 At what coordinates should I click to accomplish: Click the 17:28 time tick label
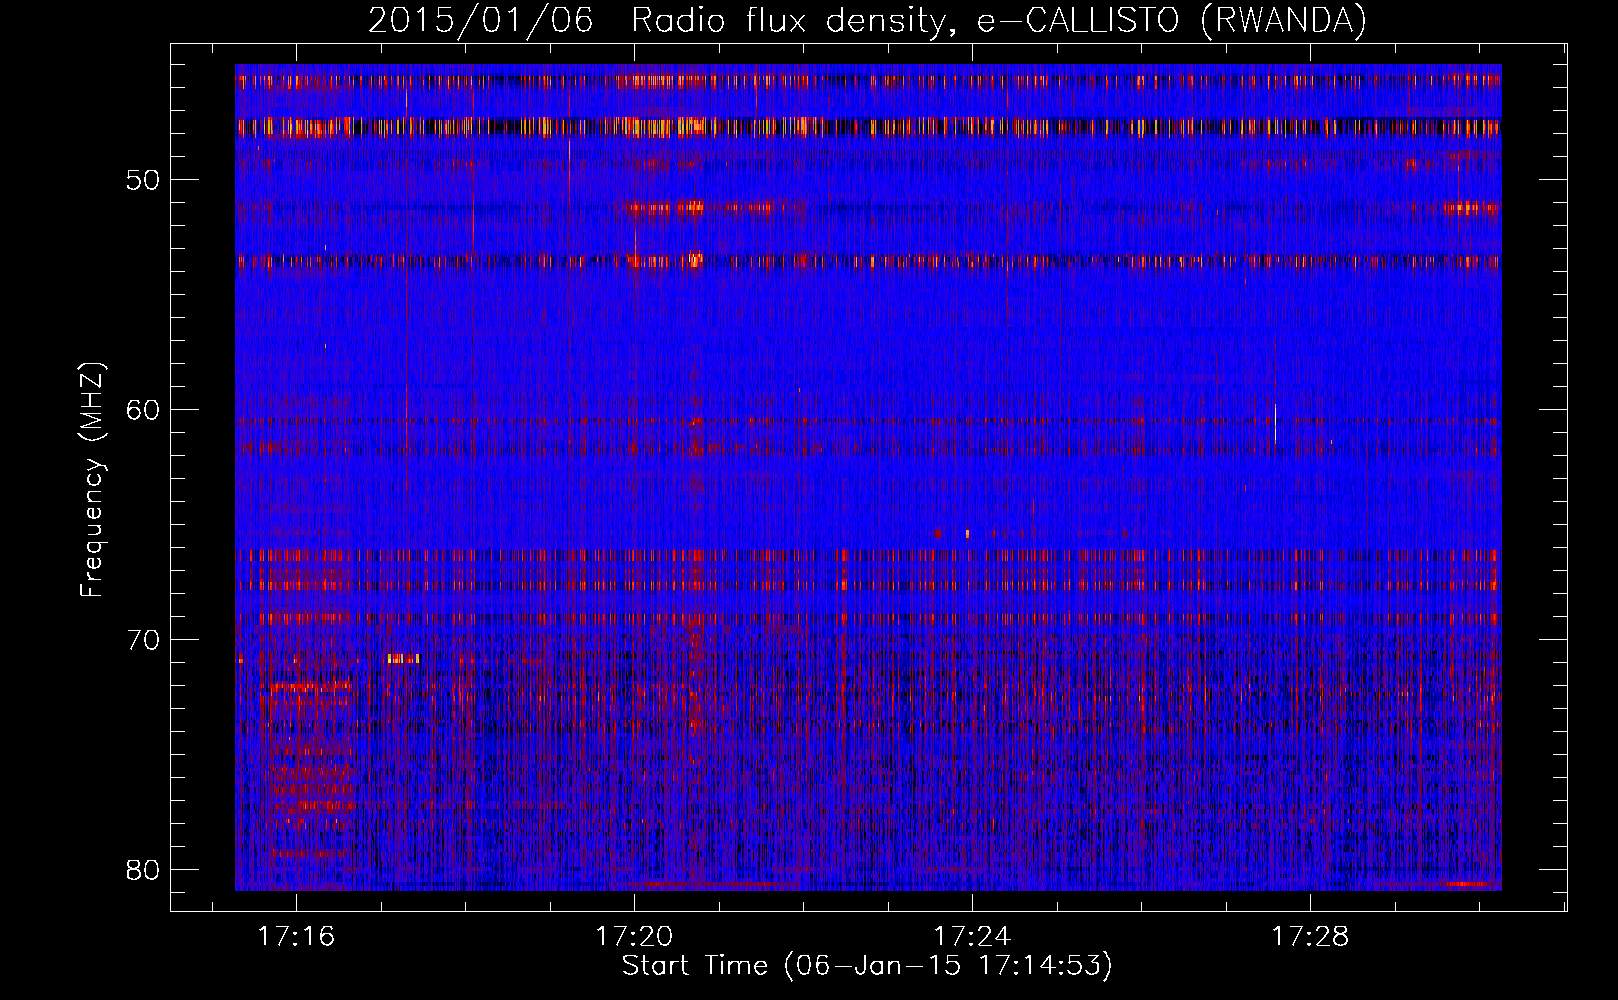pos(1310,937)
